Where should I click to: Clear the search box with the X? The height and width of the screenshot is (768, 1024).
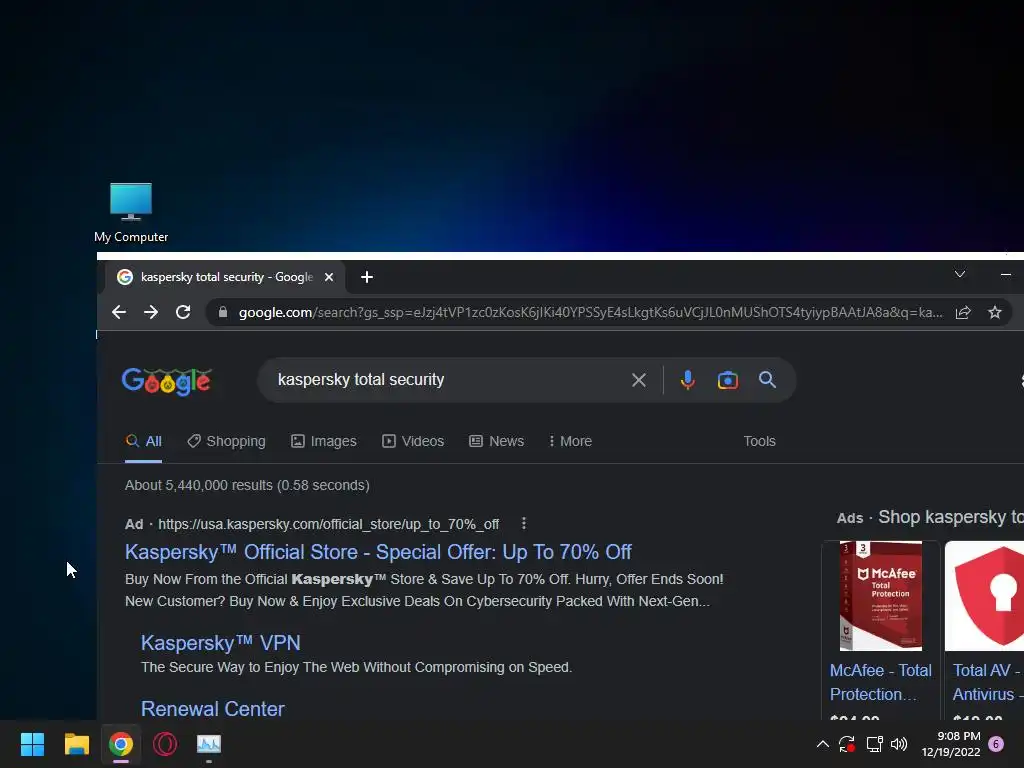point(639,380)
